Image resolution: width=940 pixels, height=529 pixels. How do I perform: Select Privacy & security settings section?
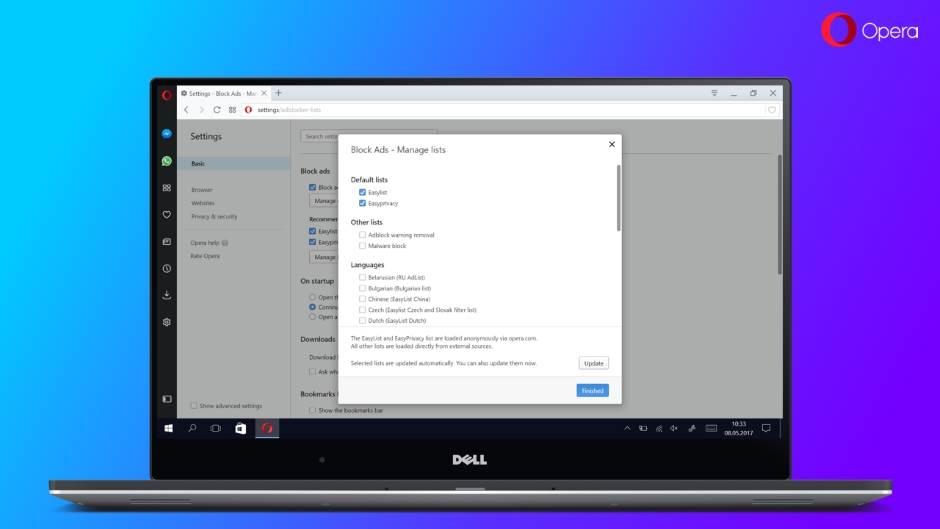(214, 217)
